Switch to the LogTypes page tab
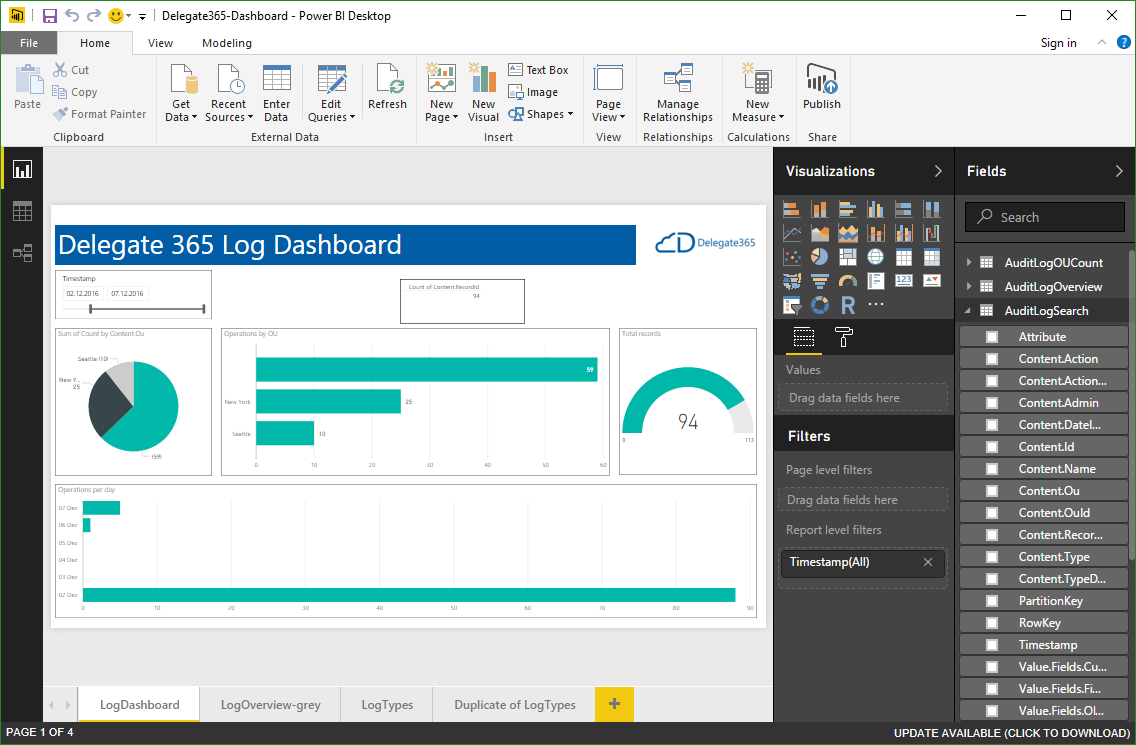The image size is (1136, 745). (387, 705)
